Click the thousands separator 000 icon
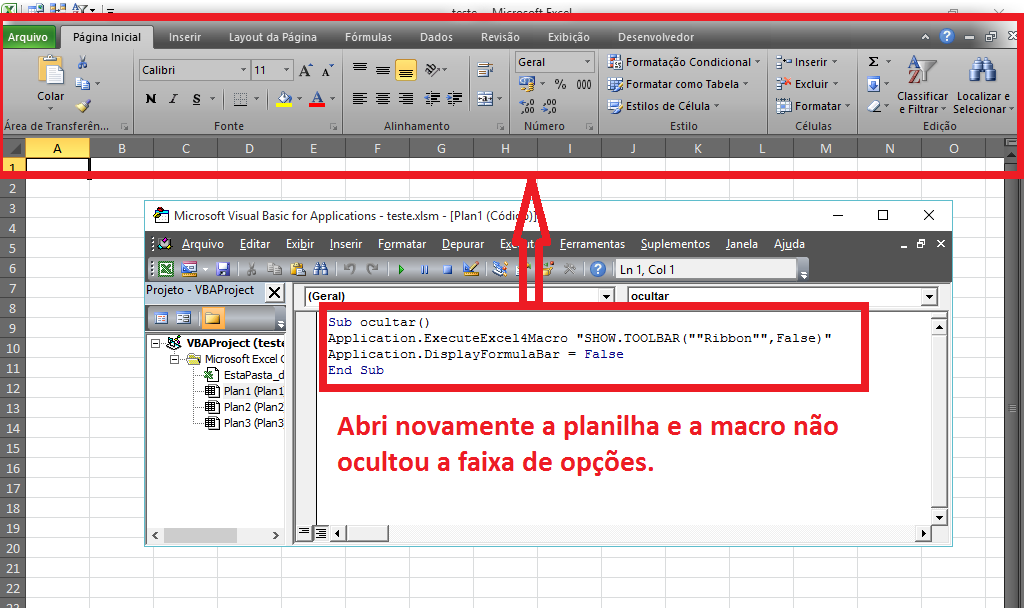This screenshot has height=608, width=1024. click(x=584, y=84)
